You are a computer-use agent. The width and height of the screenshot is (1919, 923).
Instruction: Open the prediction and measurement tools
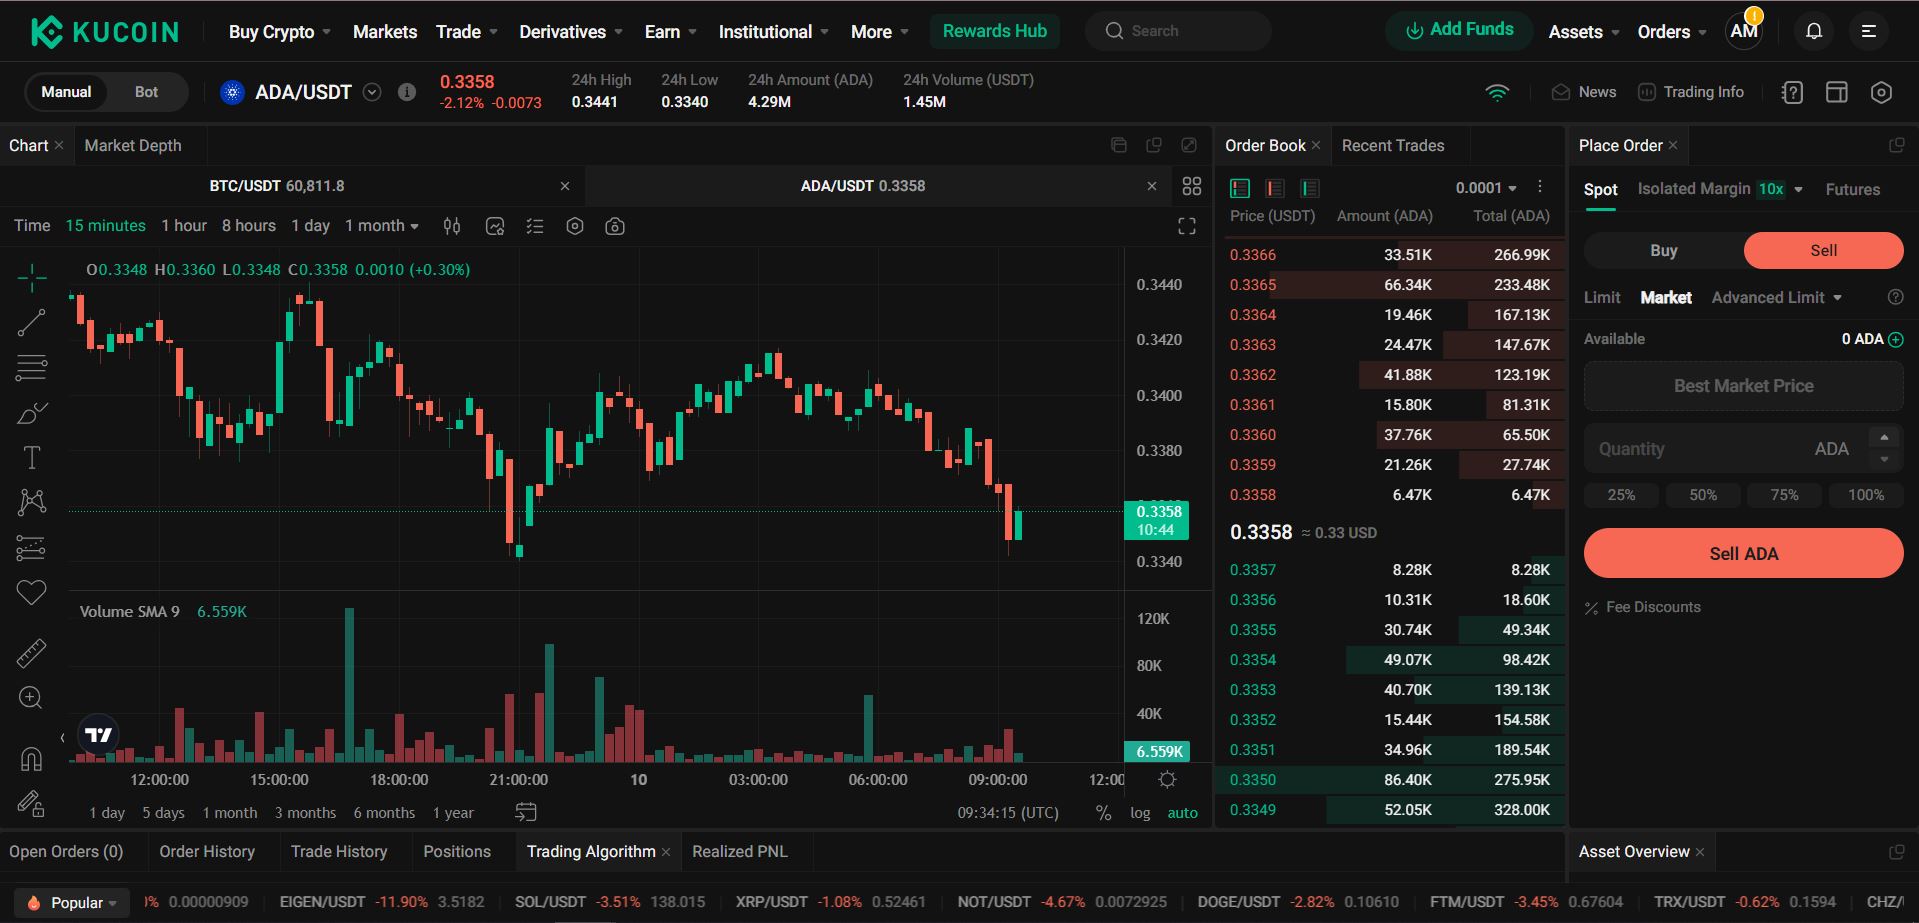click(x=32, y=548)
